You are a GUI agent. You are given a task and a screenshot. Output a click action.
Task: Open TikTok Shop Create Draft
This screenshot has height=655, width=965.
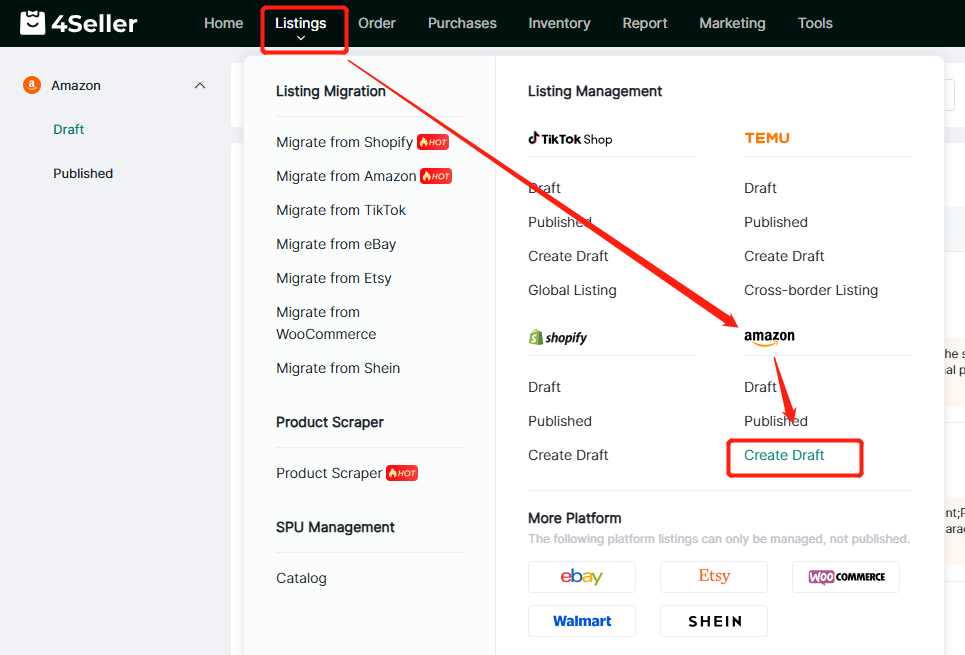[568, 256]
